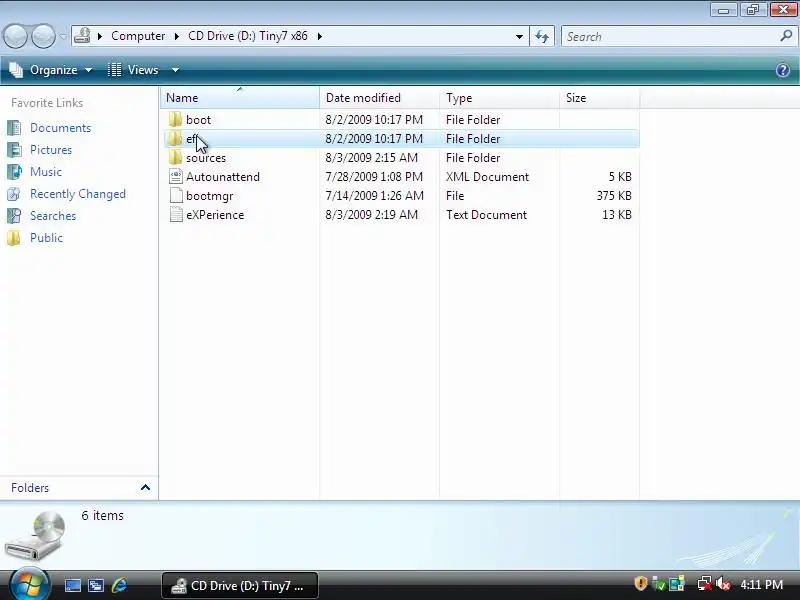Open Documents favorite link
This screenshot has height=600, width=800.
click(60, 128)
